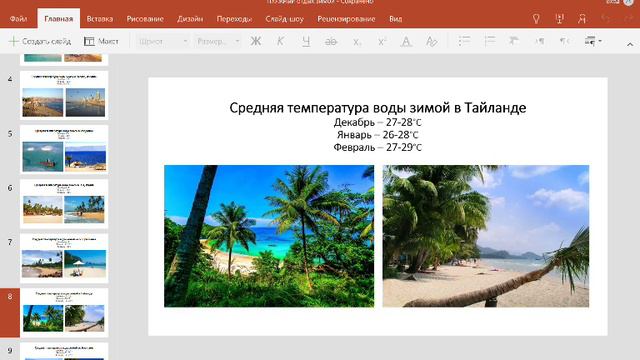Select slide 8 thumbnail
This screenshot has height=360, width=640.
64,312
